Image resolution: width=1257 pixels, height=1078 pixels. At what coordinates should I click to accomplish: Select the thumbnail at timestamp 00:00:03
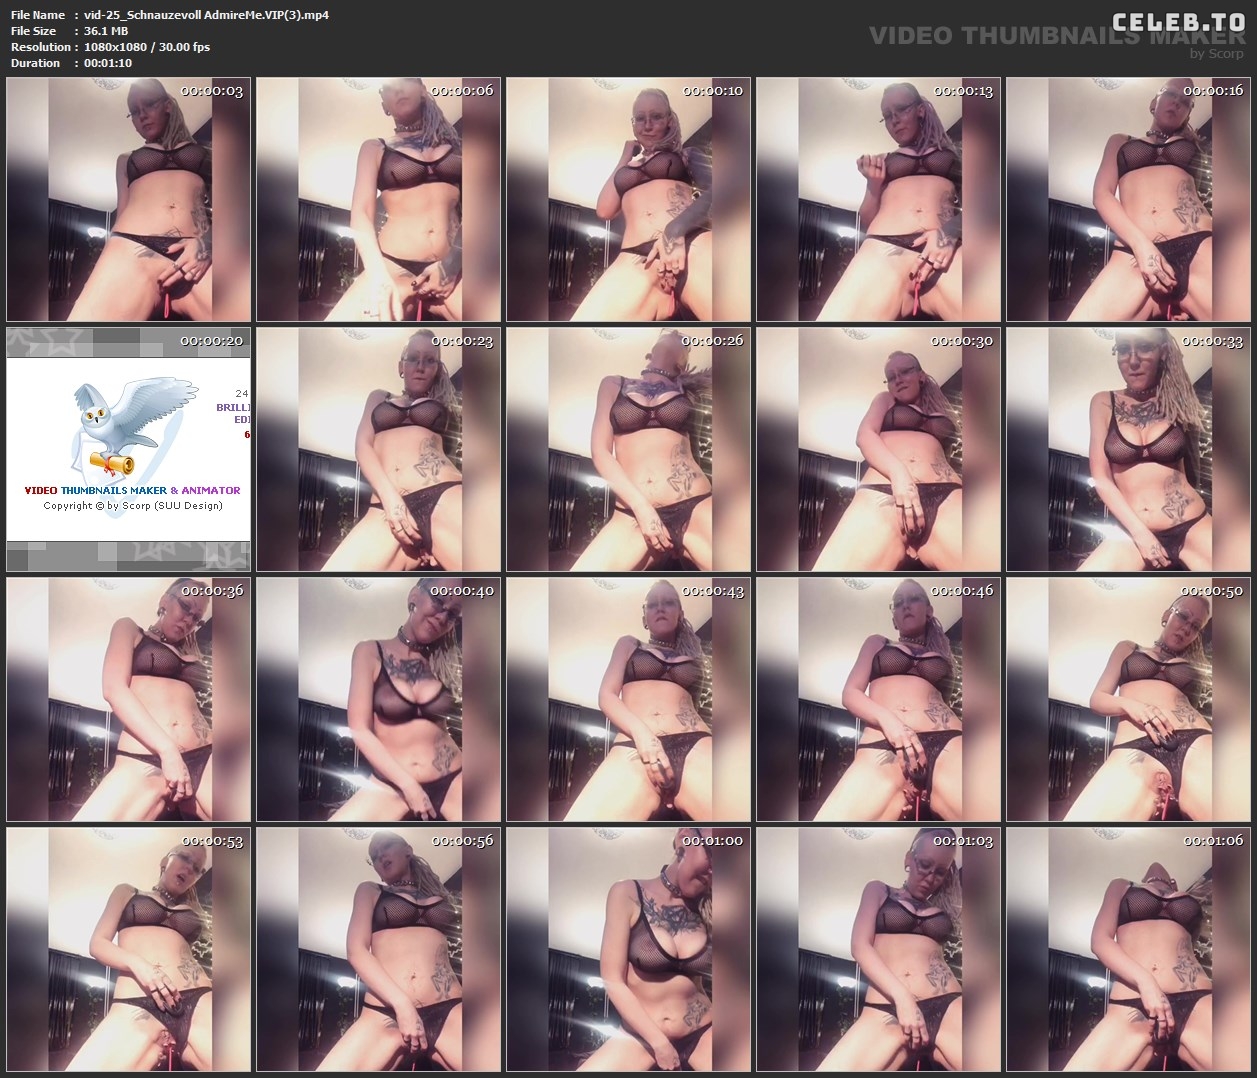[x=128, y=200]
